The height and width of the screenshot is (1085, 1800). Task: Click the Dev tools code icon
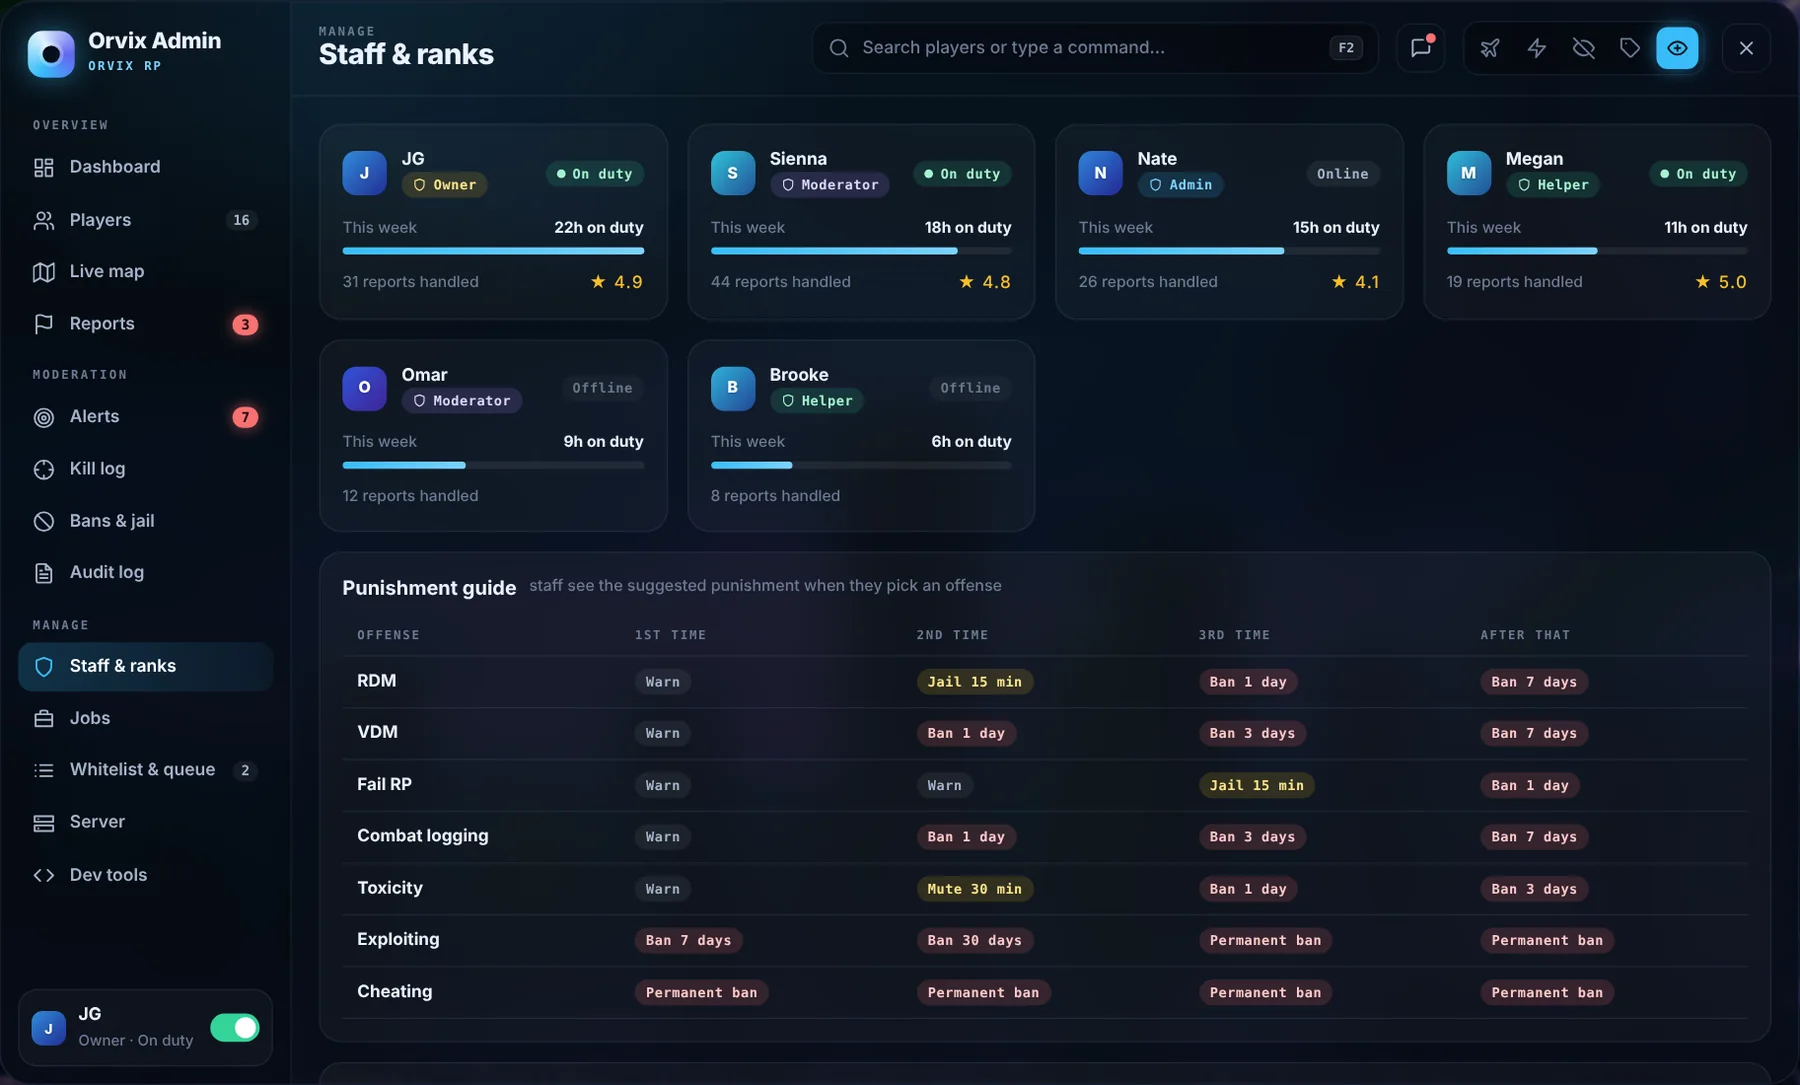point(44,875)
